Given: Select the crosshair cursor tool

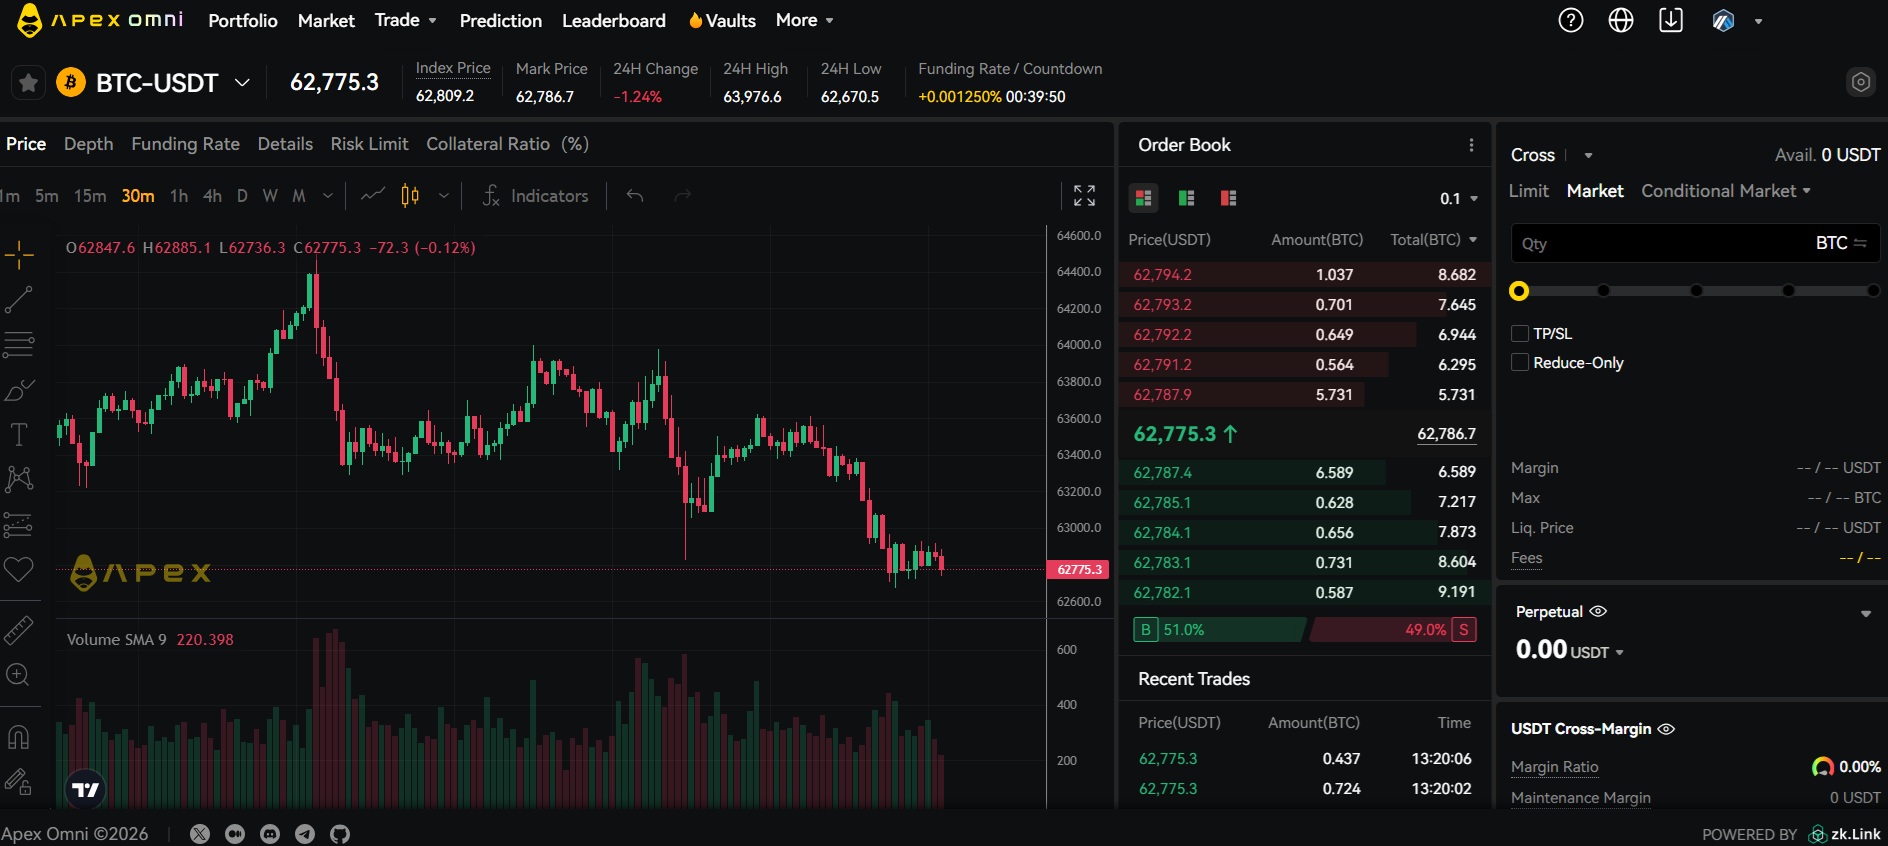Looking at the screenshot, I should pos(18,255).
